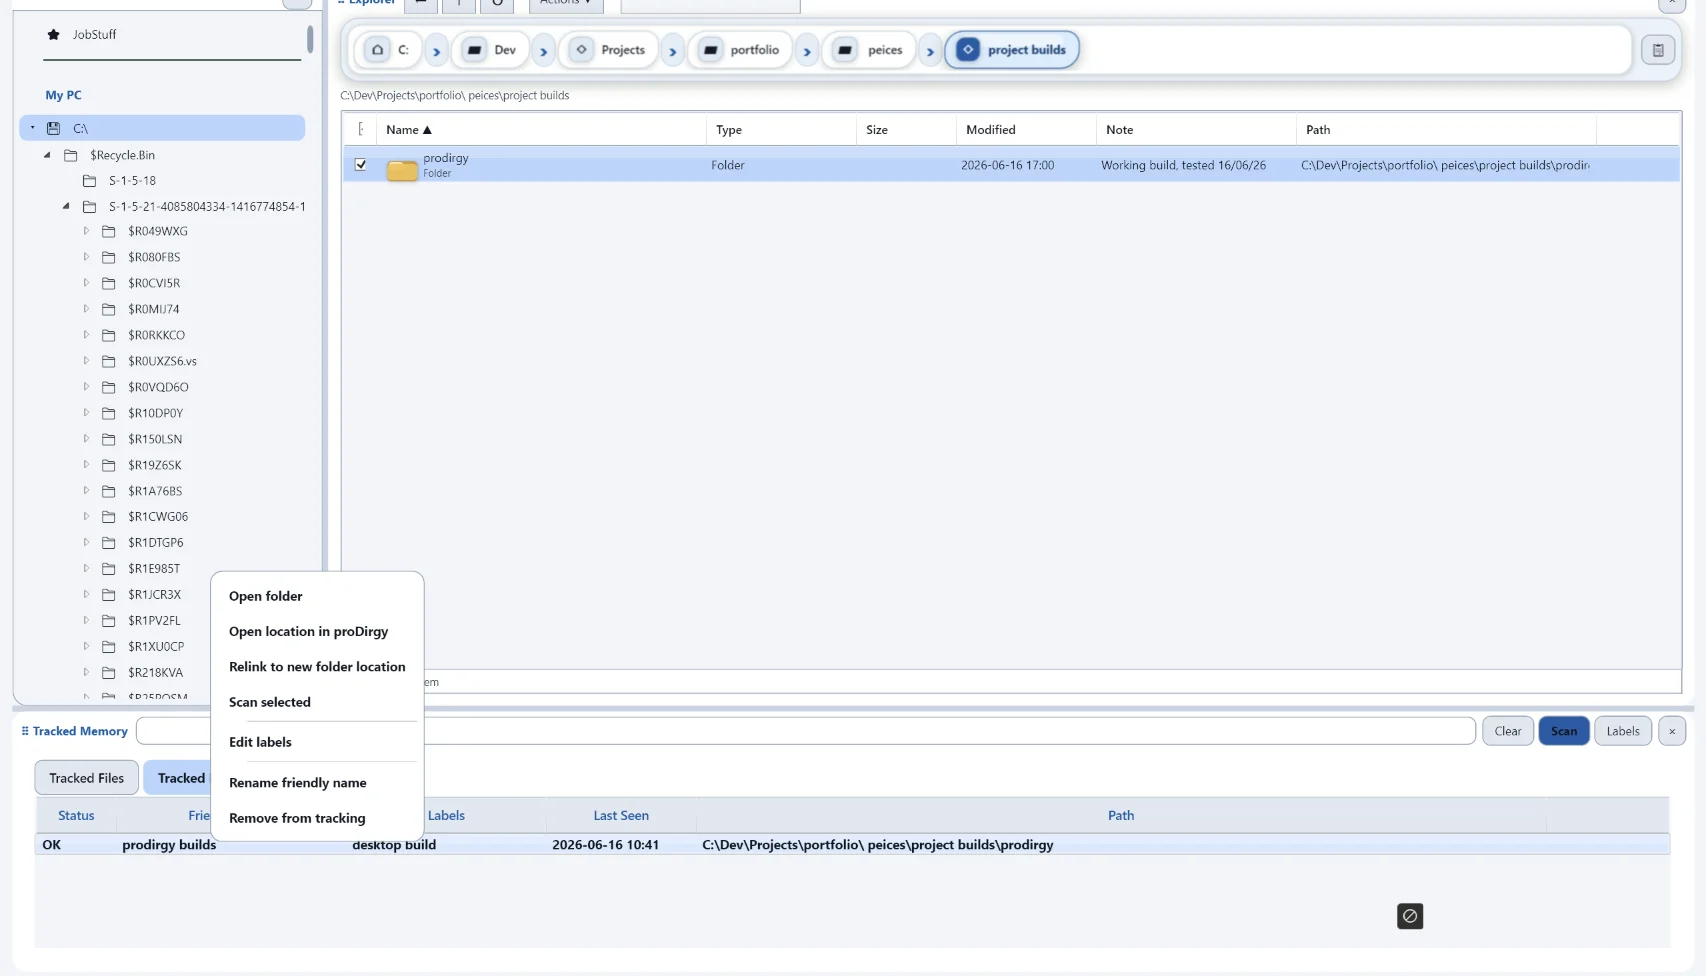Viewport: 1706px width, 976px height.
Task: Open the chevron dropdown after the Dev breadcrumb
Action: pyautogui.click(x=544, y=51)
